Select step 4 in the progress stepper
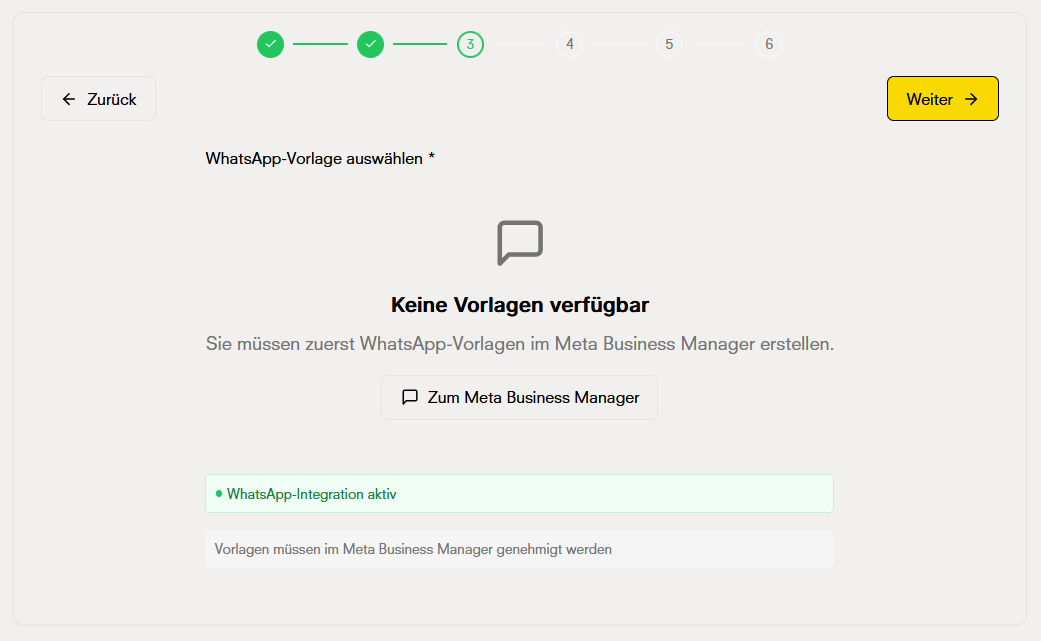The height and width of the screenshot is (641, 1041). click(569, 44)
